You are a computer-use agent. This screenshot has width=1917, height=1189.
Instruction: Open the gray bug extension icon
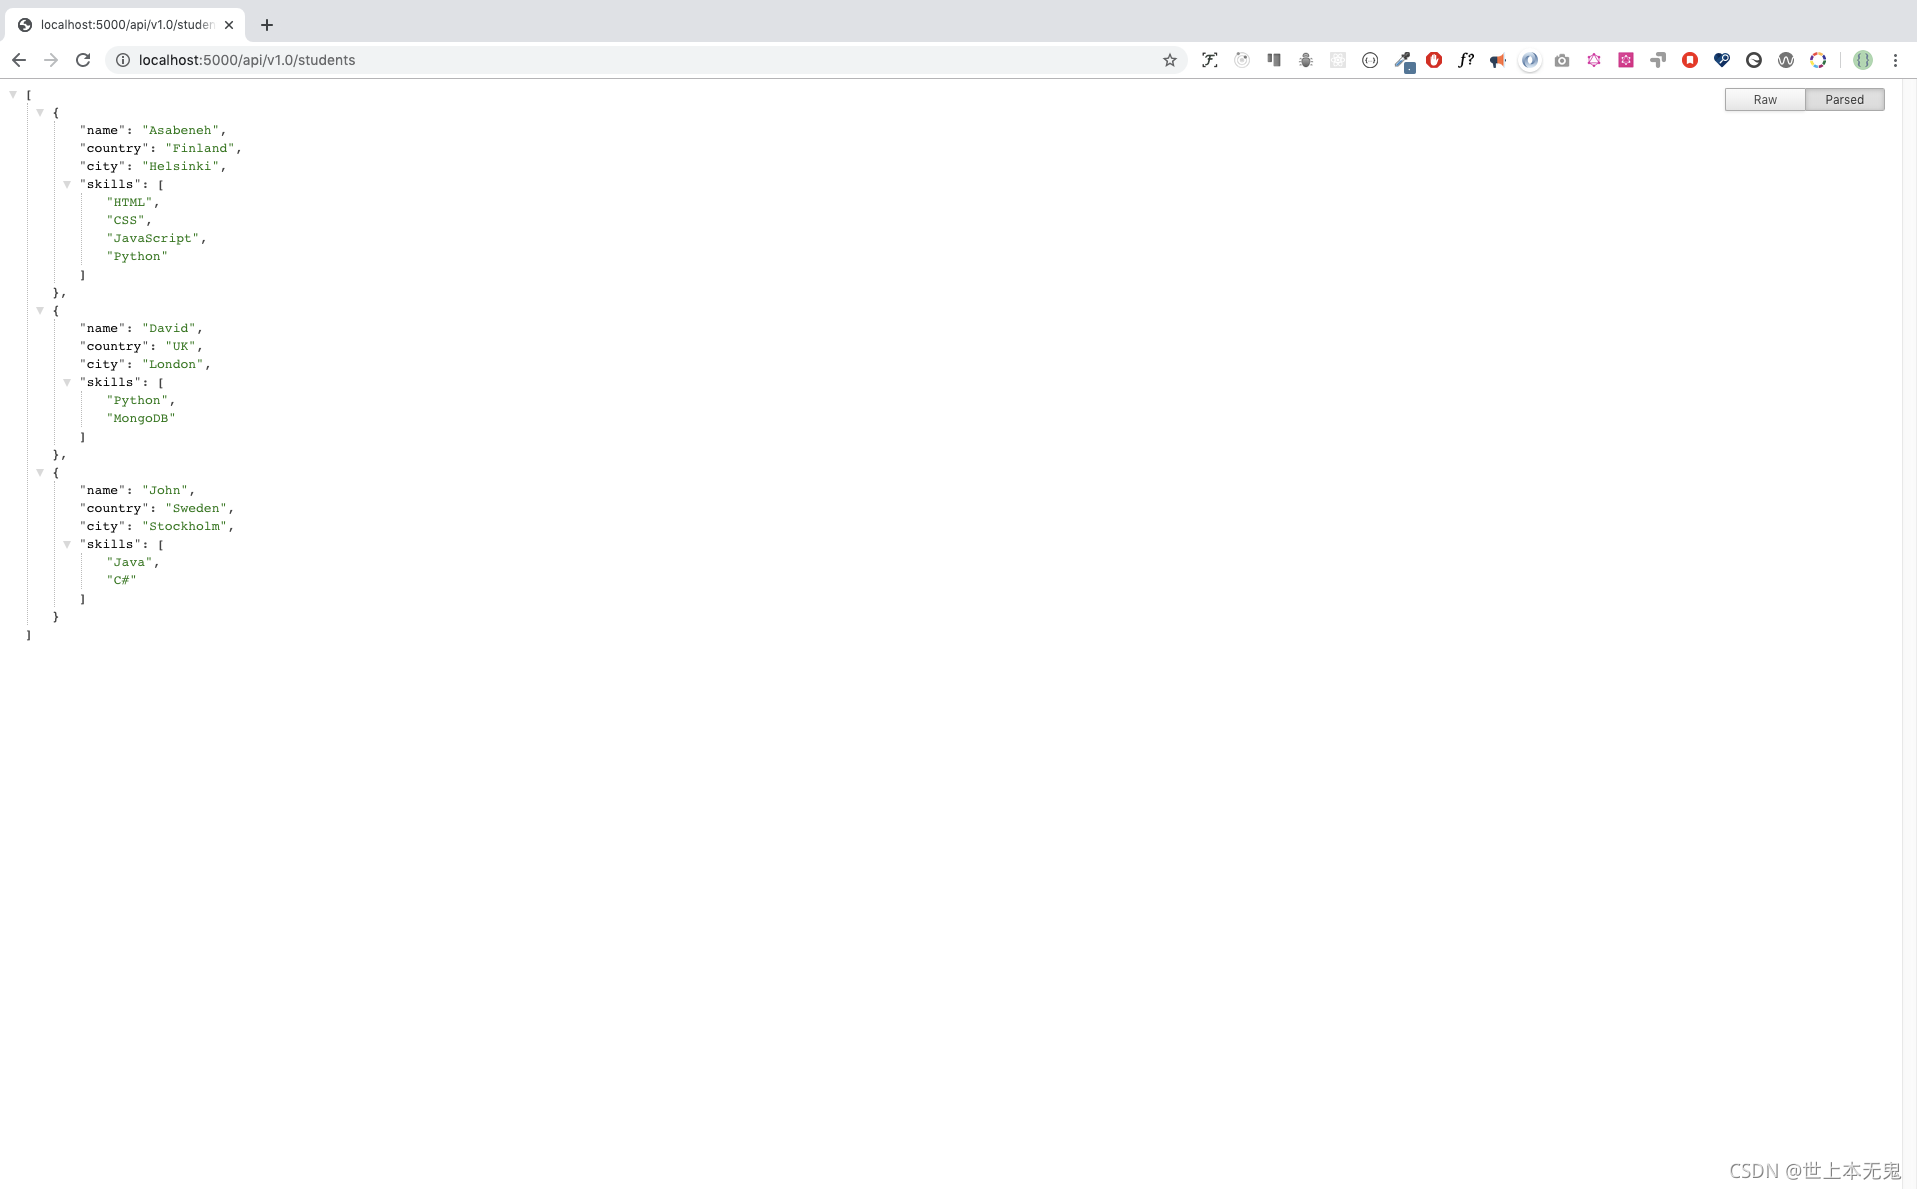click(1306, 60)
